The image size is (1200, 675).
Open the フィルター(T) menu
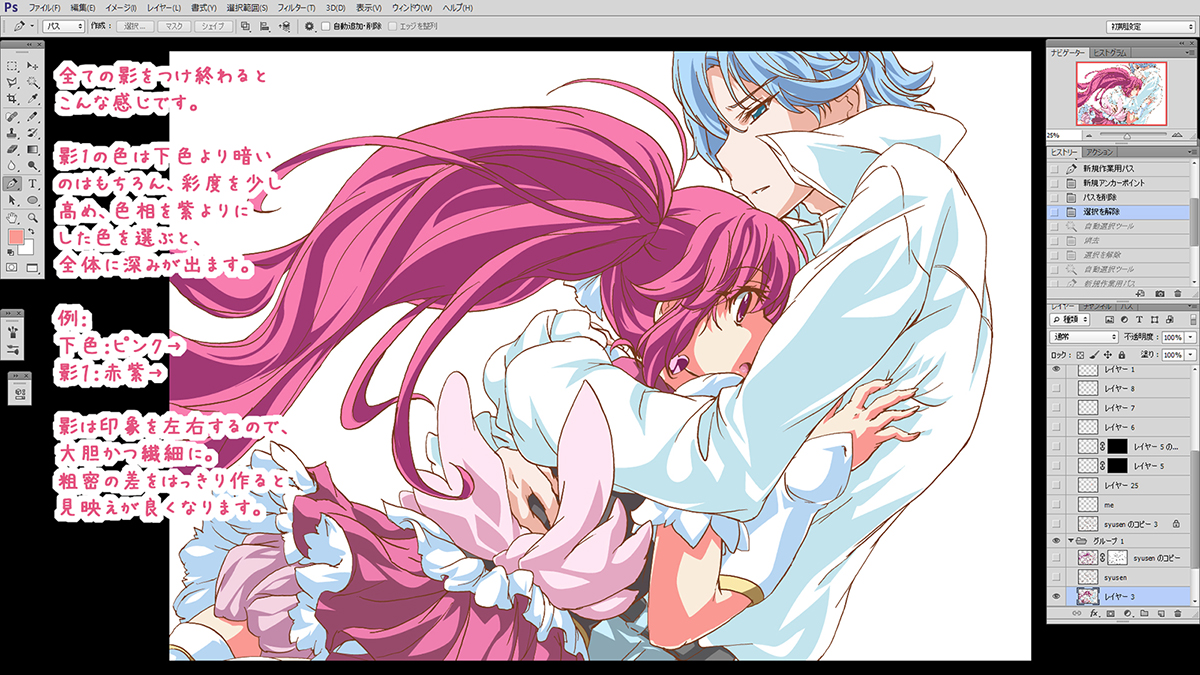[294, 7]
